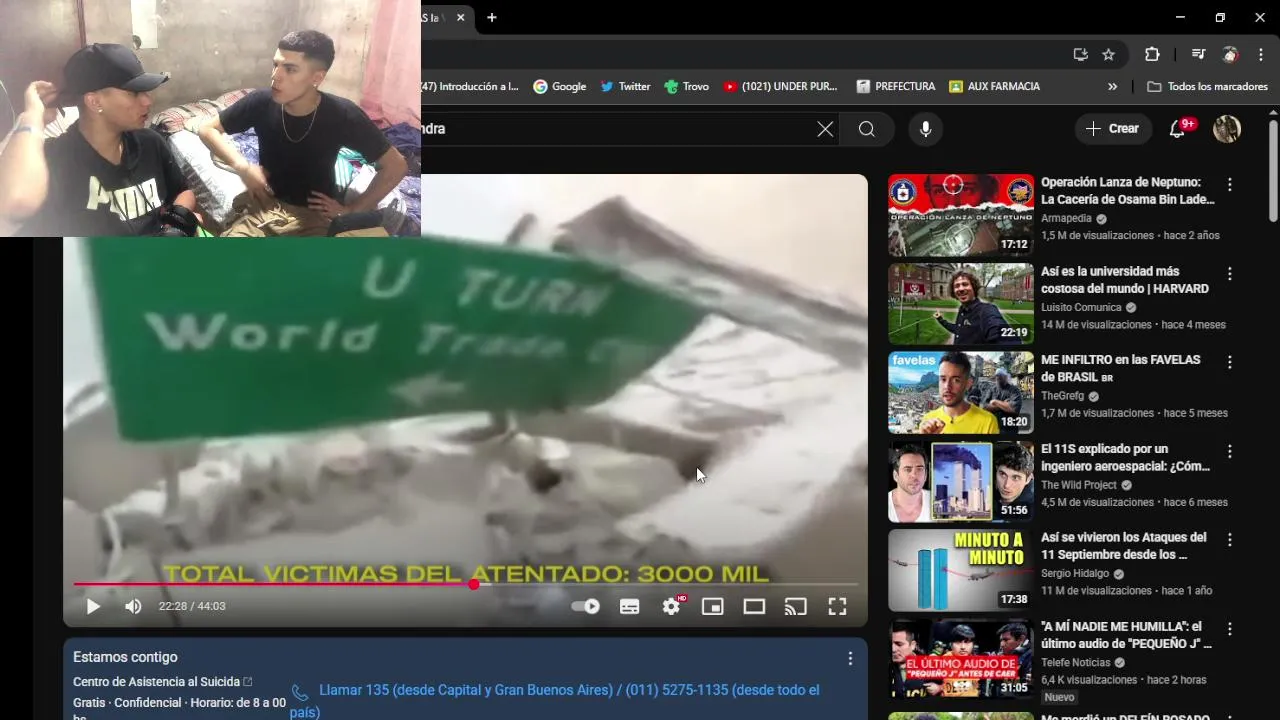Call 135 helpline phone link
Screen dimensions: 1280x720
point(555,699)
